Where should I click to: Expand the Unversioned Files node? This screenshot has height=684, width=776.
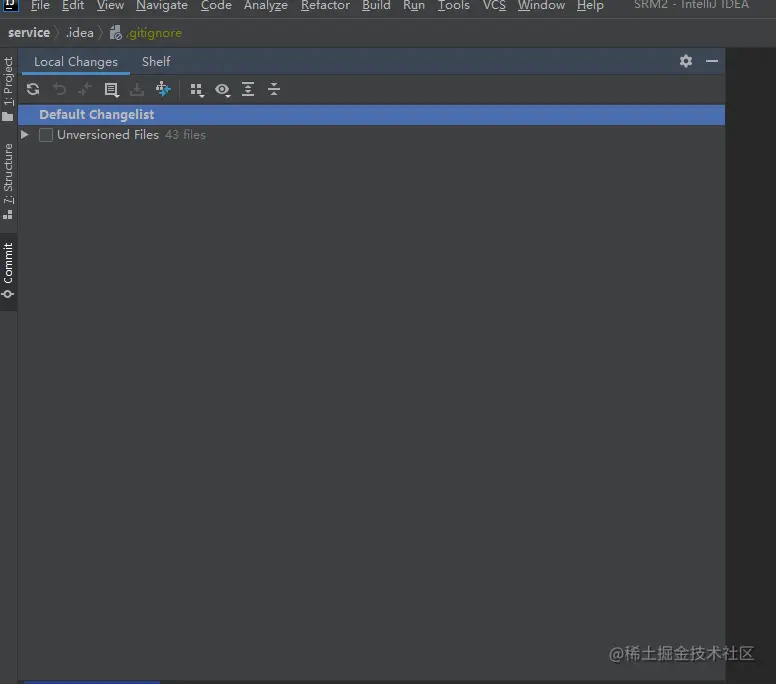click(x=25, y=135)
